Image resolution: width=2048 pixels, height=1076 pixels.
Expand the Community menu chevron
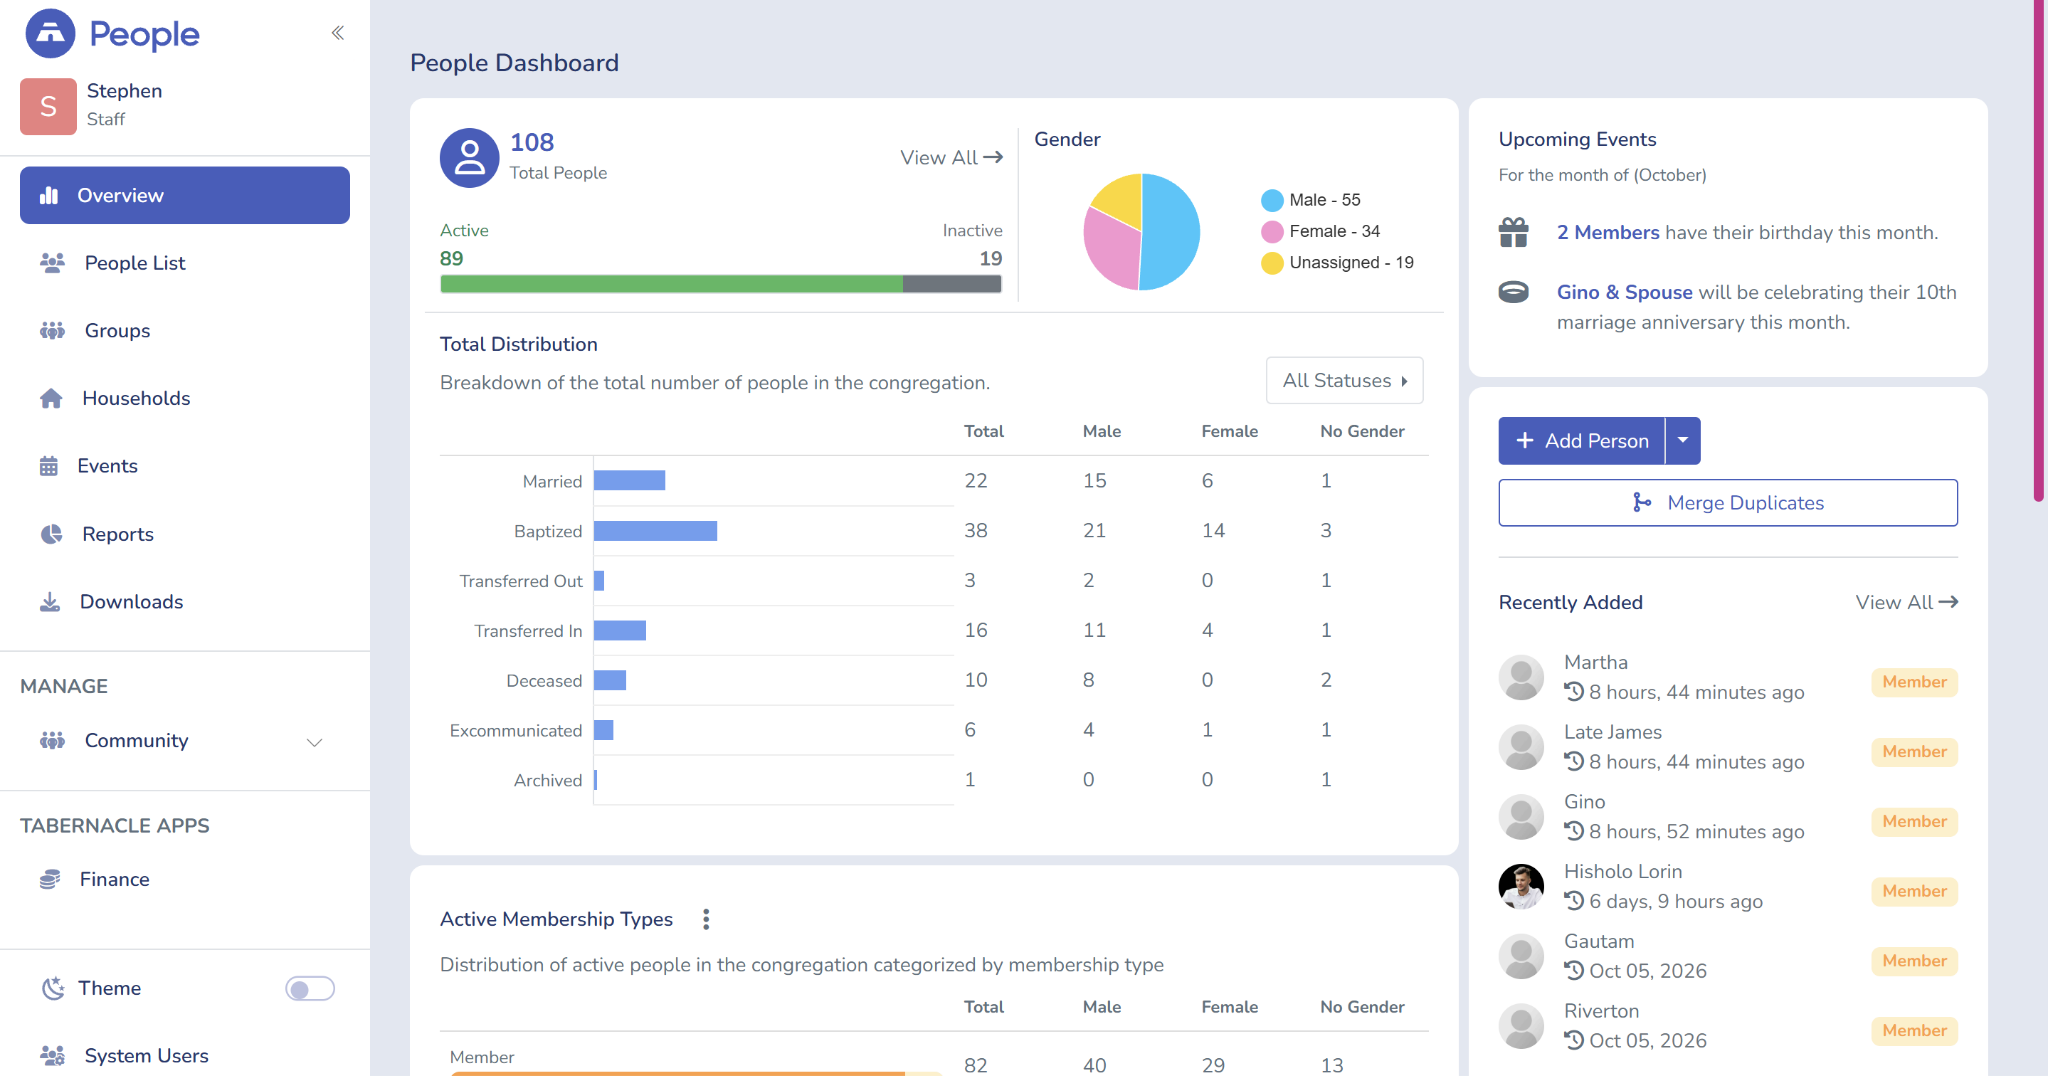click(x=315, y=742)
